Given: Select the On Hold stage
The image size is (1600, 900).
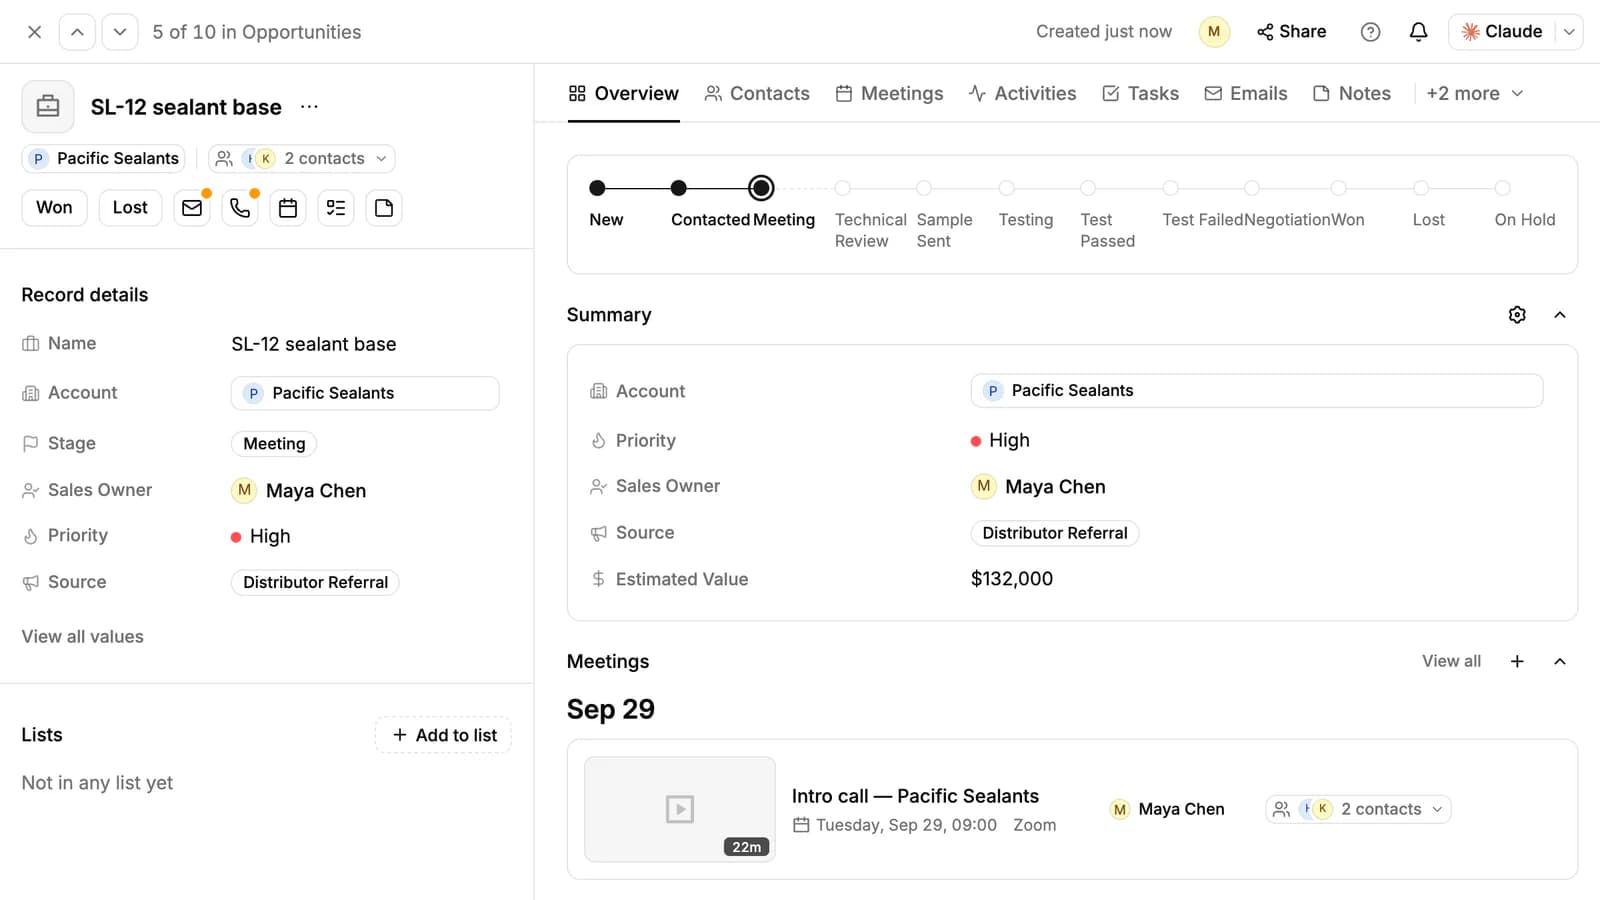Looking at the screenshot, I should [1502, 188].
